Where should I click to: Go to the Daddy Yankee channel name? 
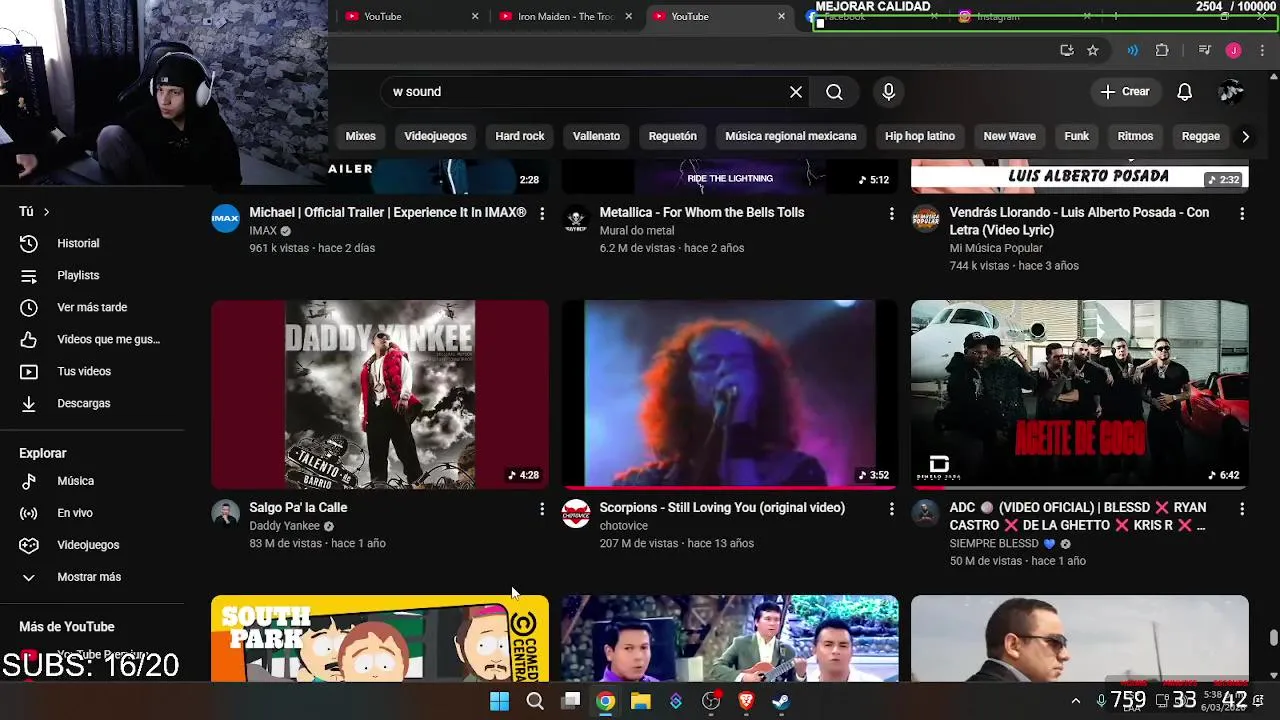pos(285,526)
